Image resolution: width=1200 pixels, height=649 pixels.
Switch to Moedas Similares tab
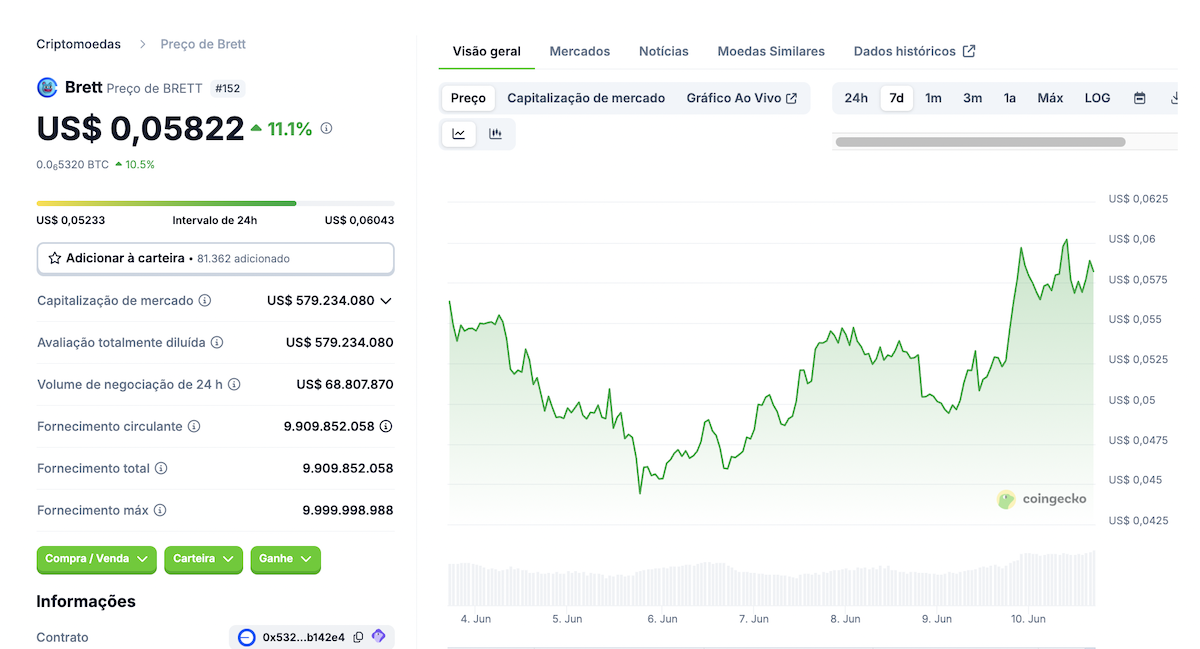(x=771, y=51)
